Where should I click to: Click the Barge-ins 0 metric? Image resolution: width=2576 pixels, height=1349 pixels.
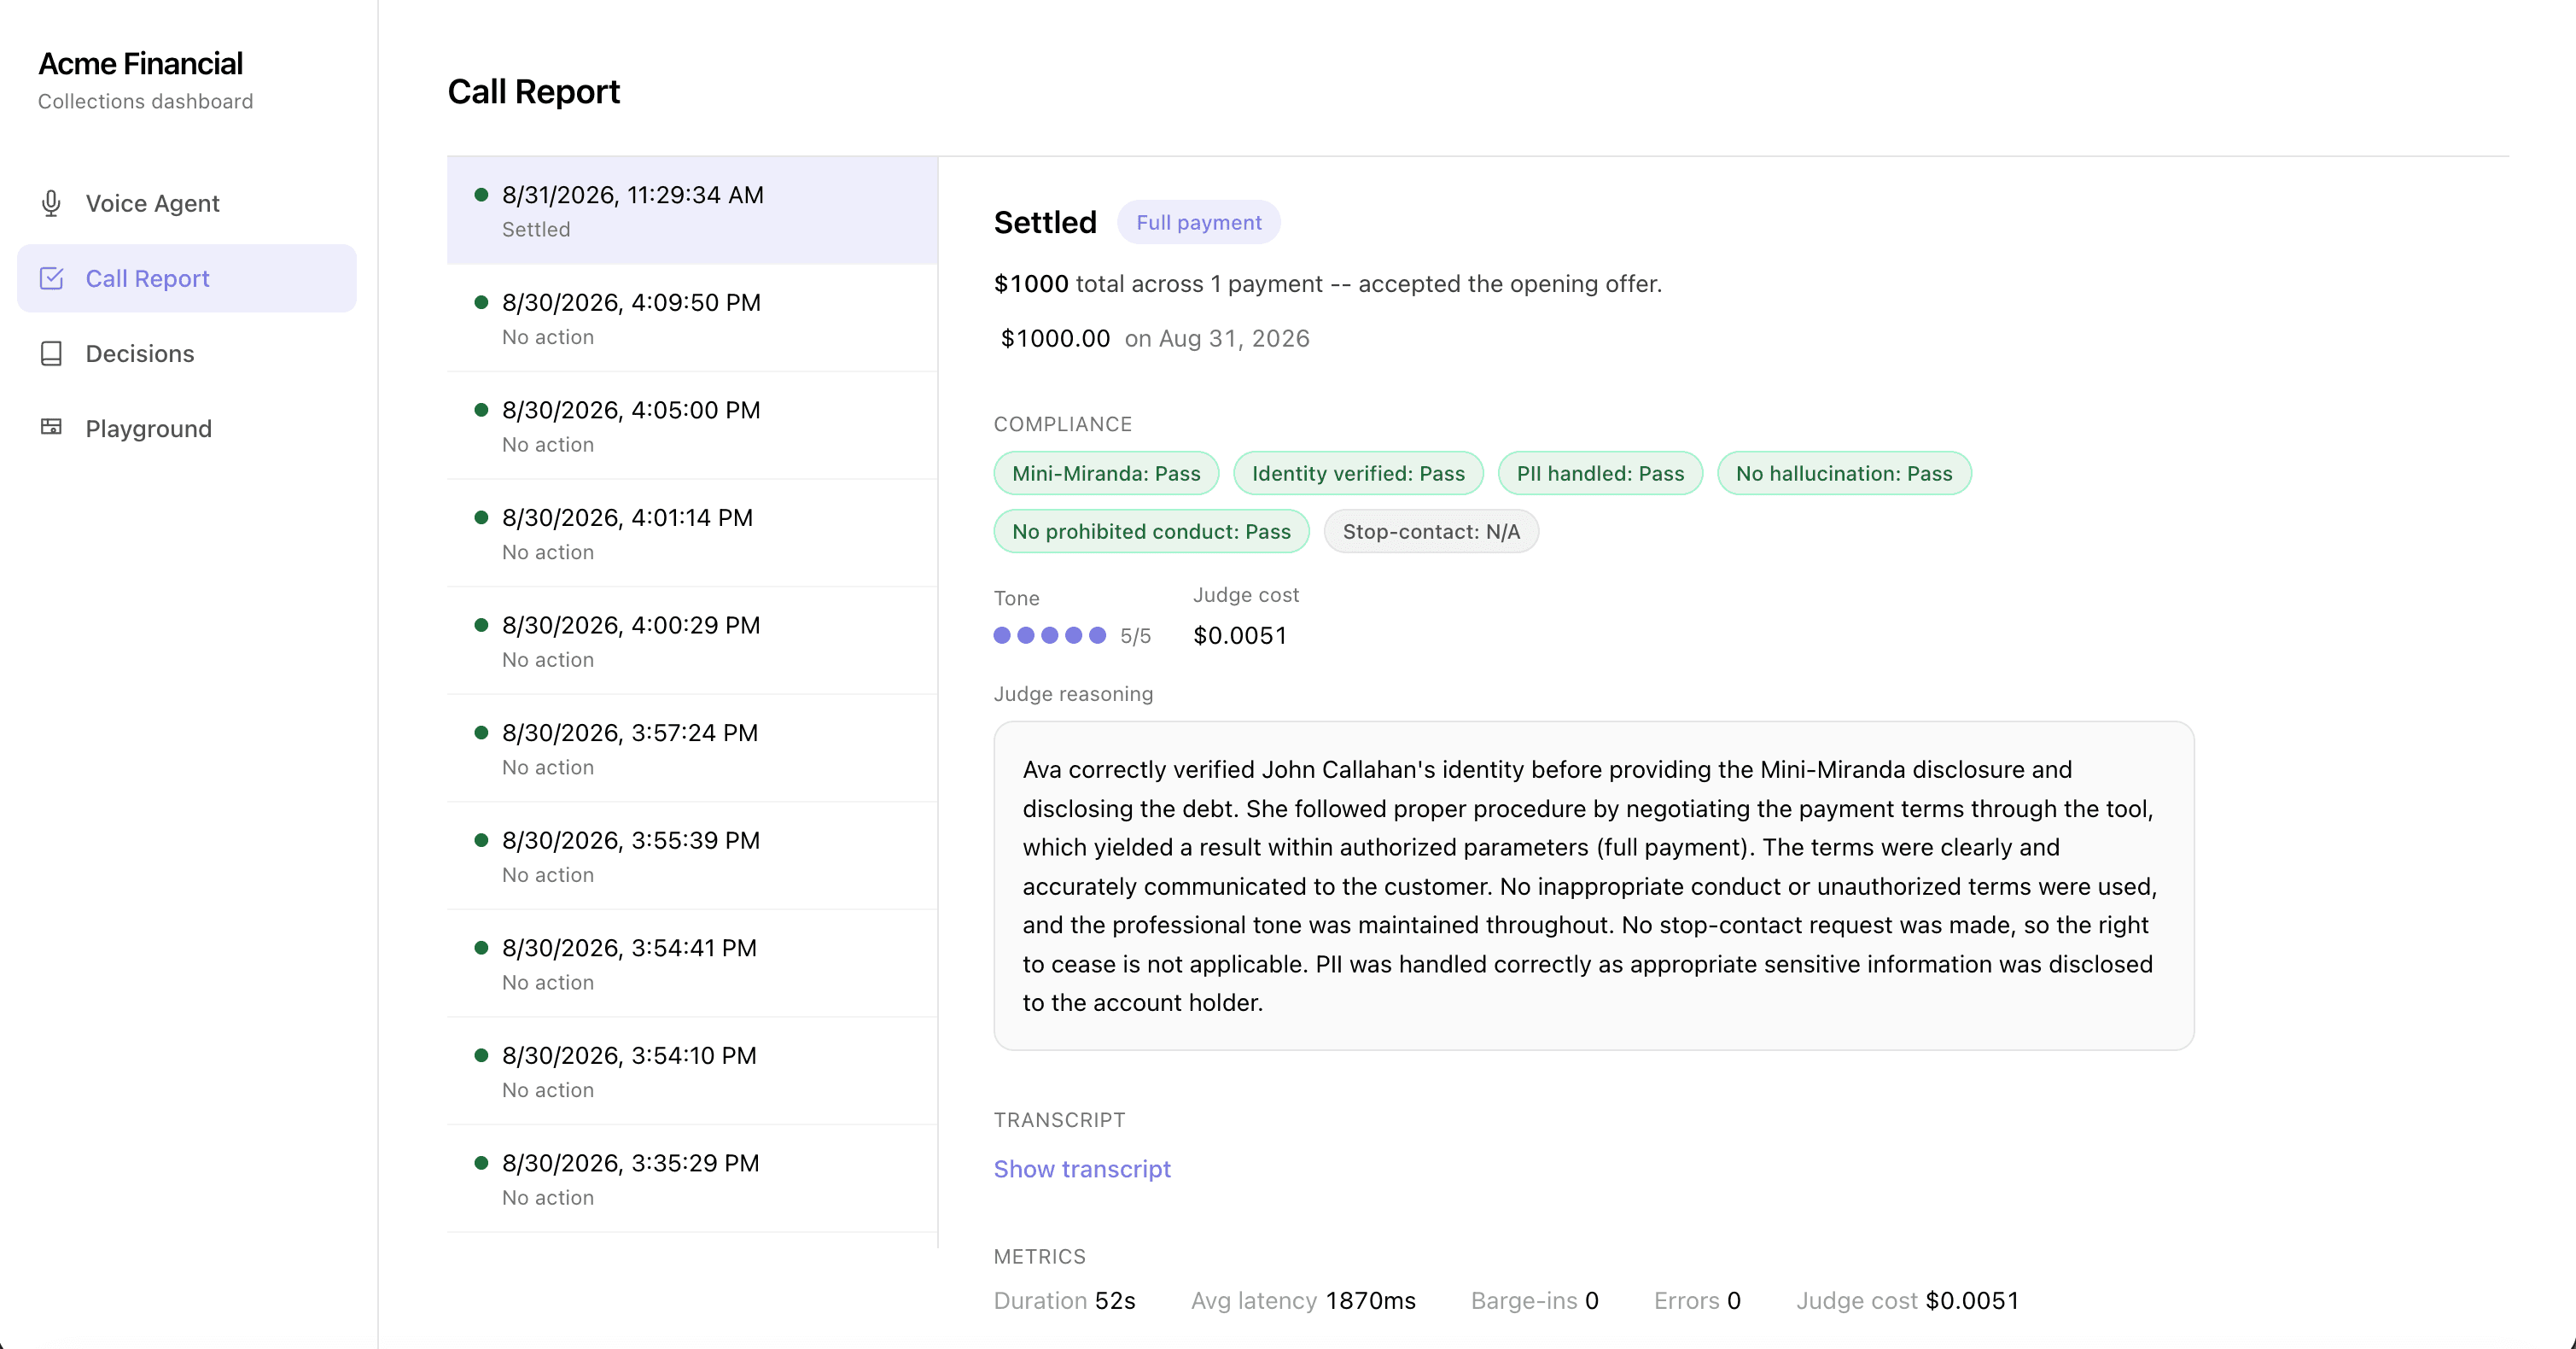[1534, 1301]
